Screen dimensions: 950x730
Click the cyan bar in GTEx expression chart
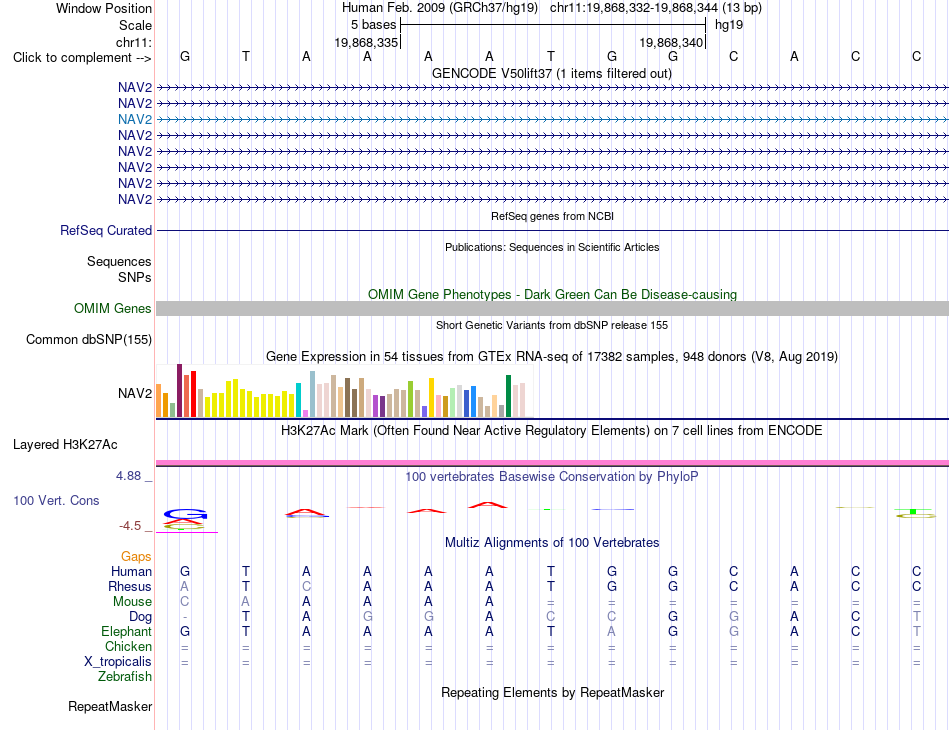(x=298, y=400)
